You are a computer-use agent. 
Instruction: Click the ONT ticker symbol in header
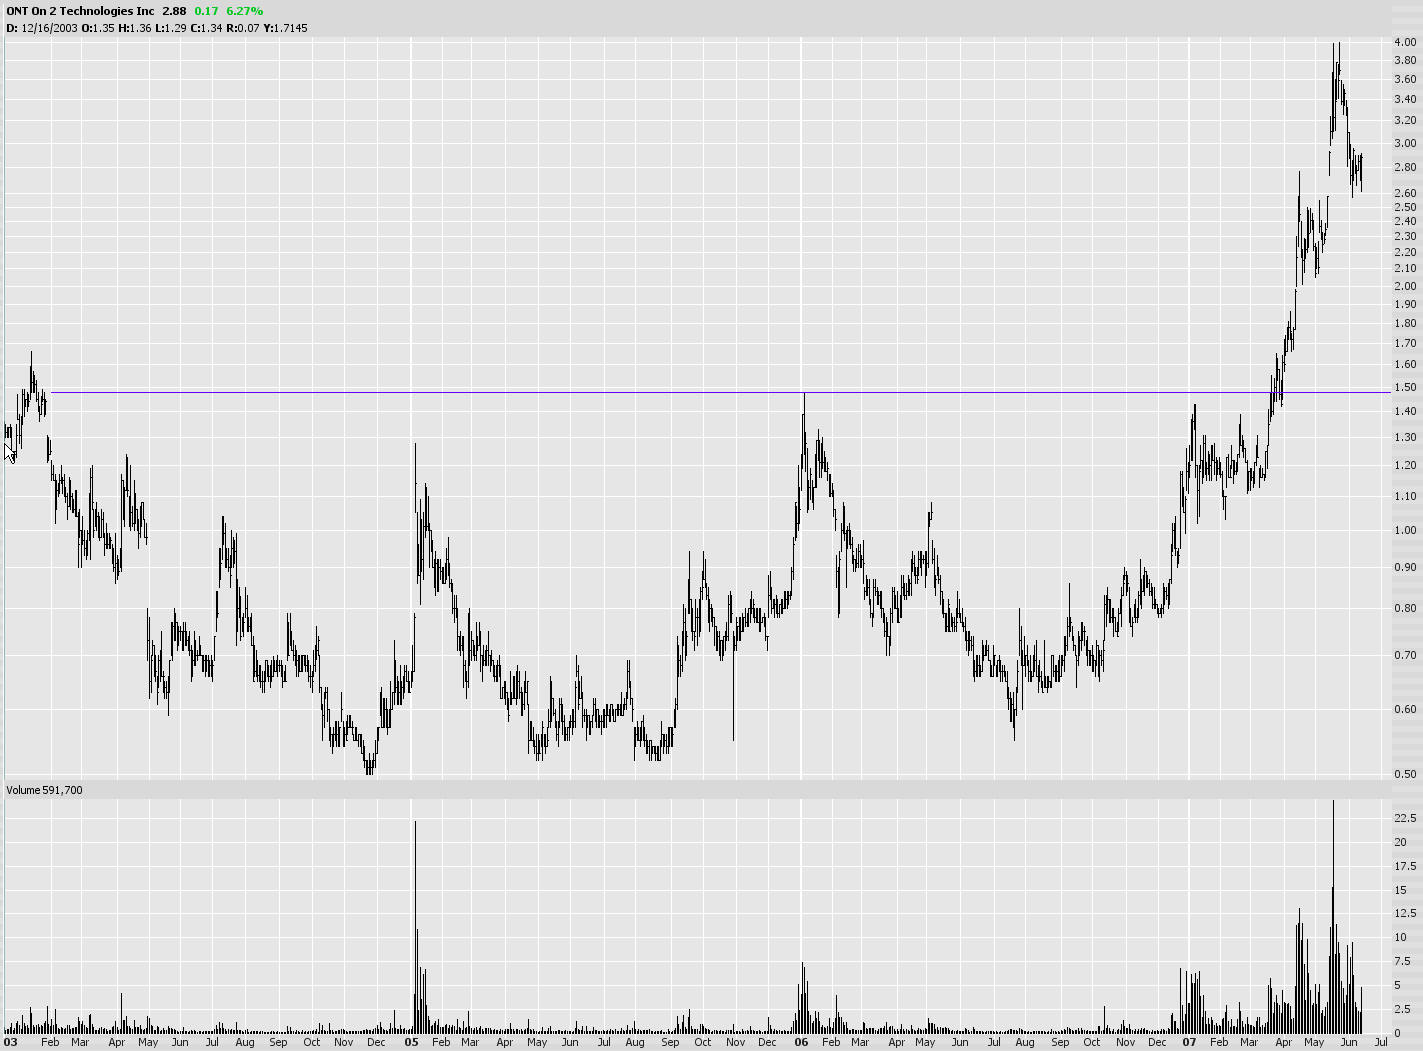(x=17, y=11)
